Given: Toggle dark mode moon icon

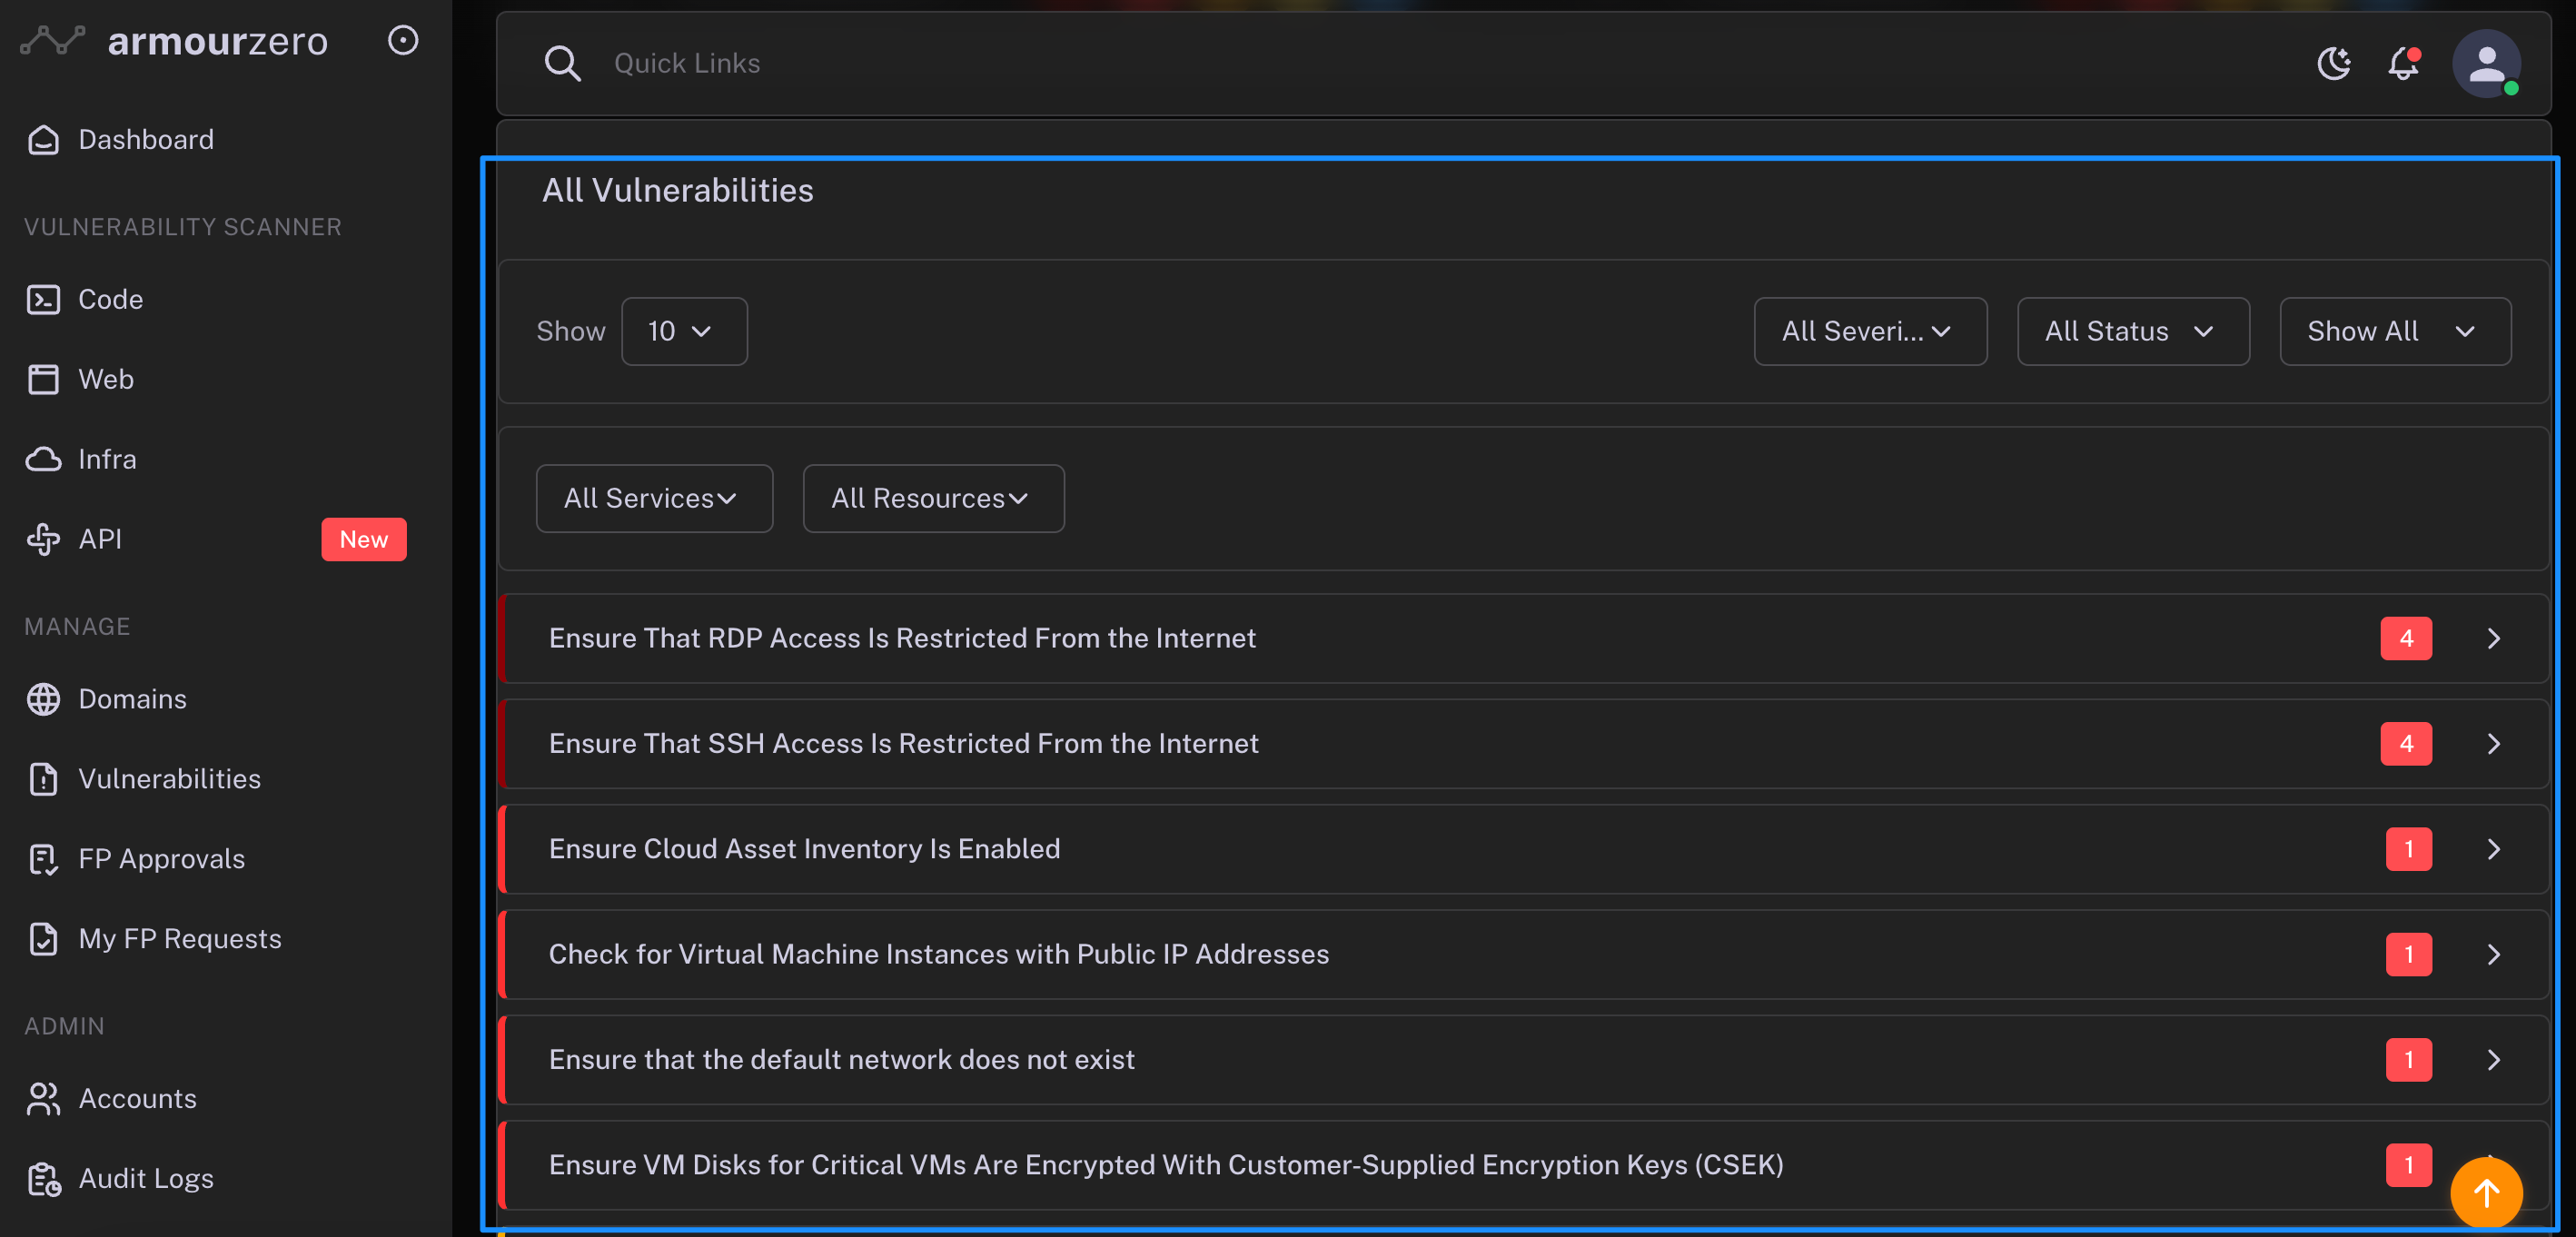Looking at the screenshot, I should coord(2333,63).
